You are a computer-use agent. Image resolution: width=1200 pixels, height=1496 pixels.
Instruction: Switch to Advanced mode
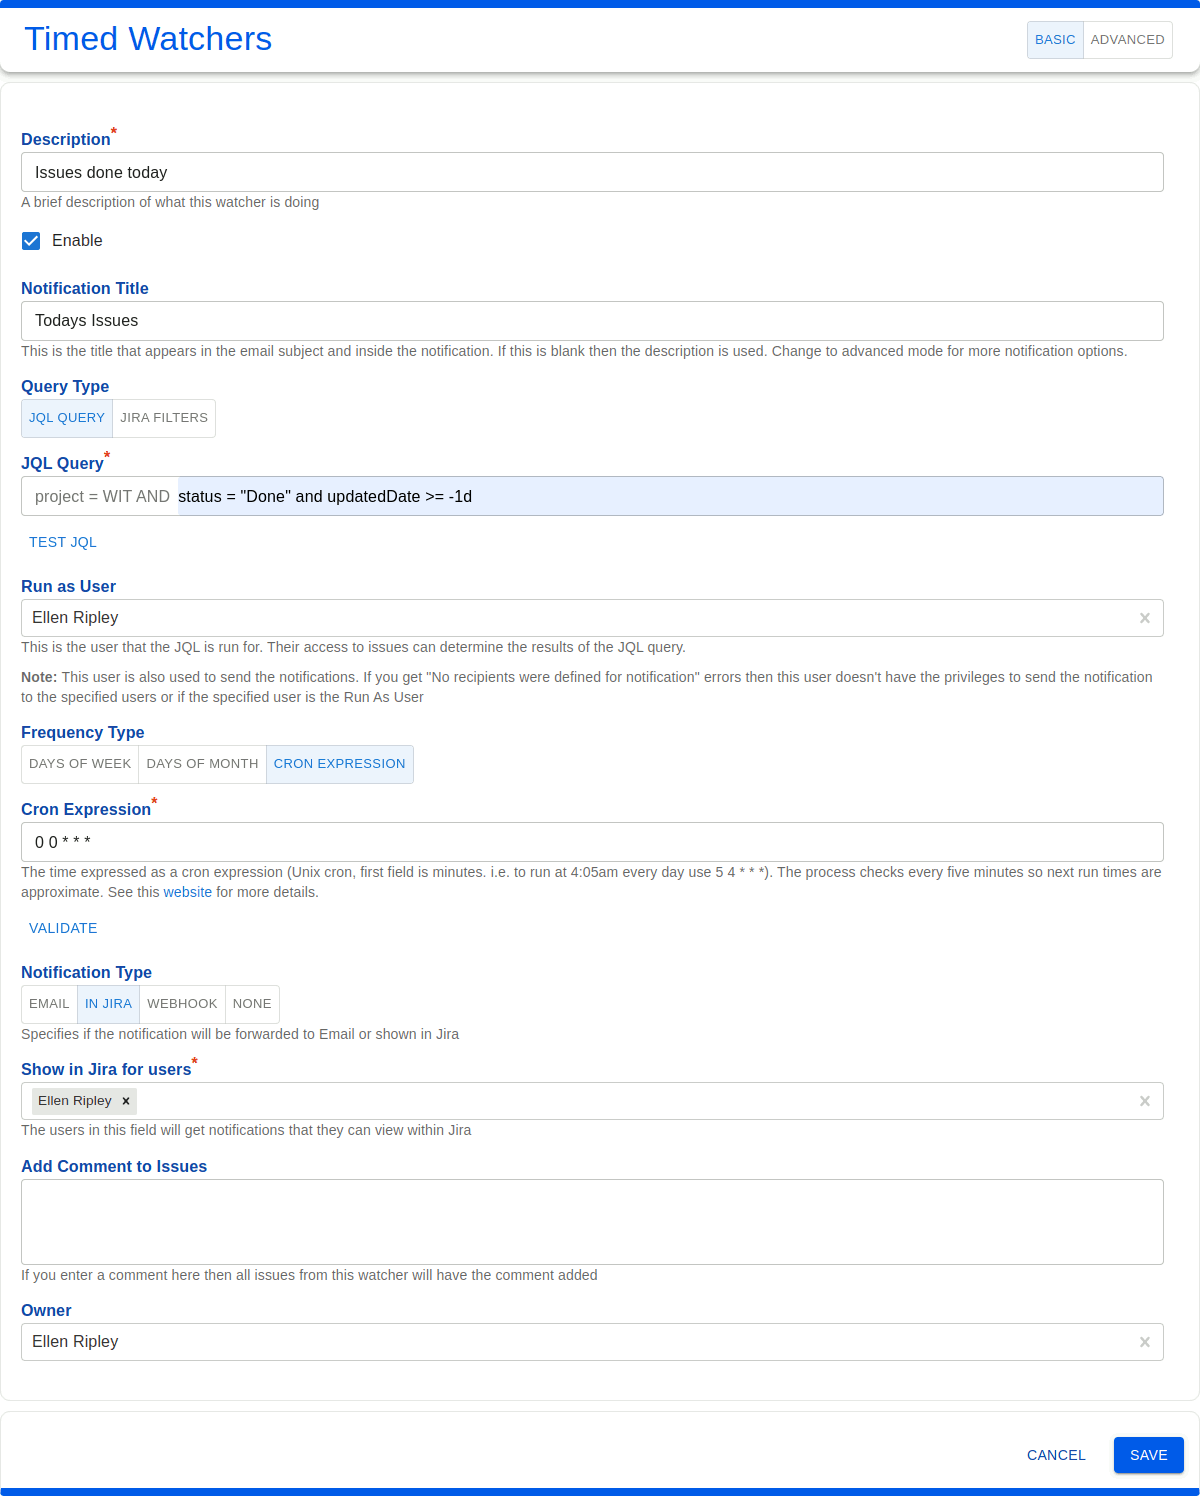coord(1127,40)
